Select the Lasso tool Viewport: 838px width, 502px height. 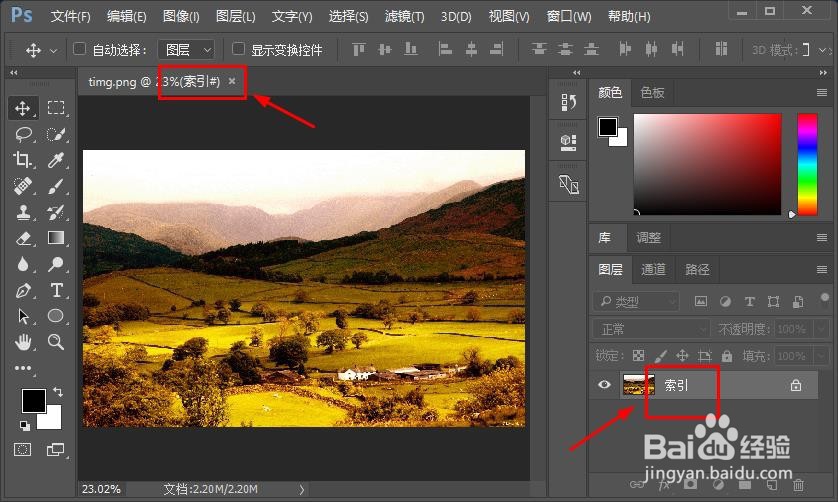click(x=24, y=134)
